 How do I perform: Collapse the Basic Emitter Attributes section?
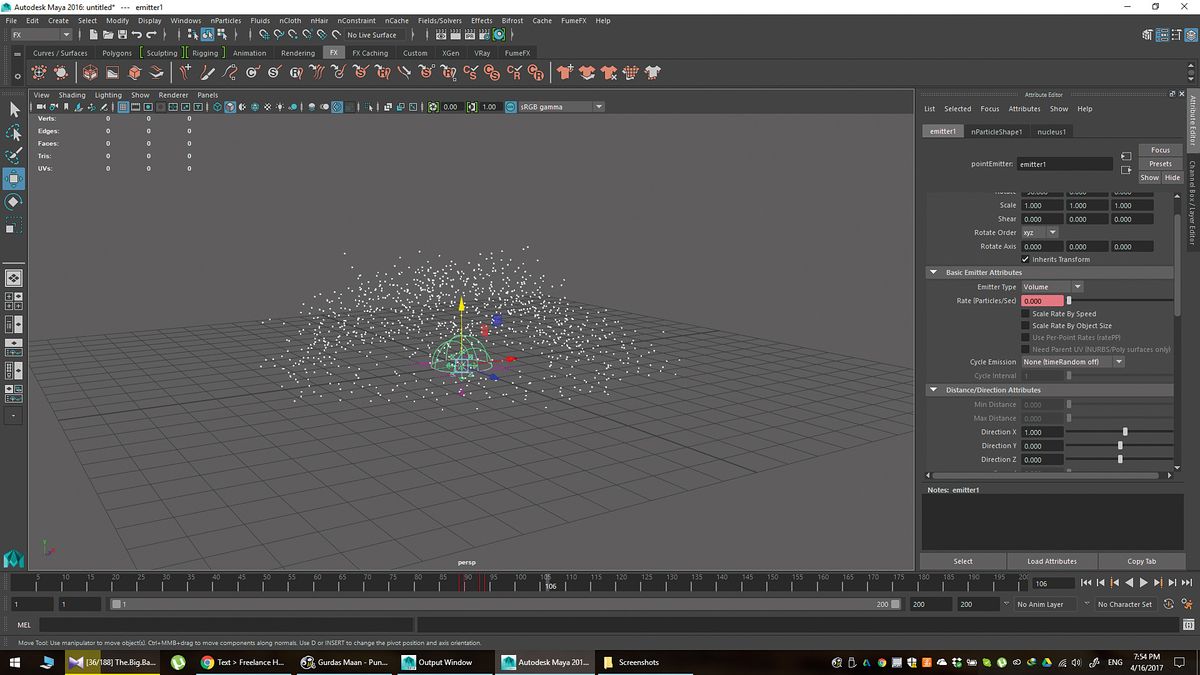click(933, 271)
